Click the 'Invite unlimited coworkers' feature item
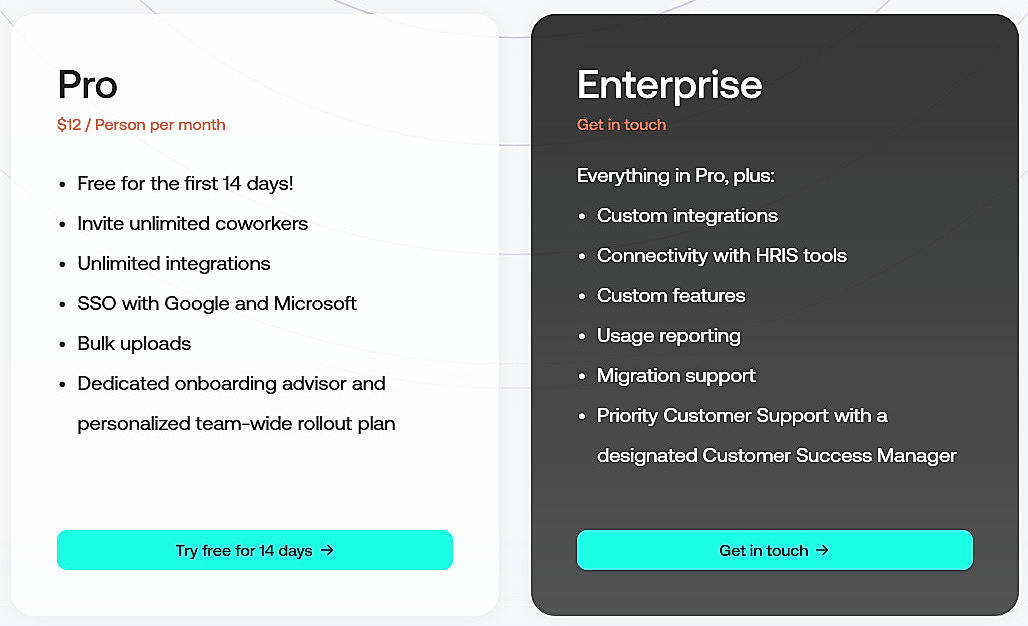The width and height of the screenshot is (1028, 626). (192, 223)
